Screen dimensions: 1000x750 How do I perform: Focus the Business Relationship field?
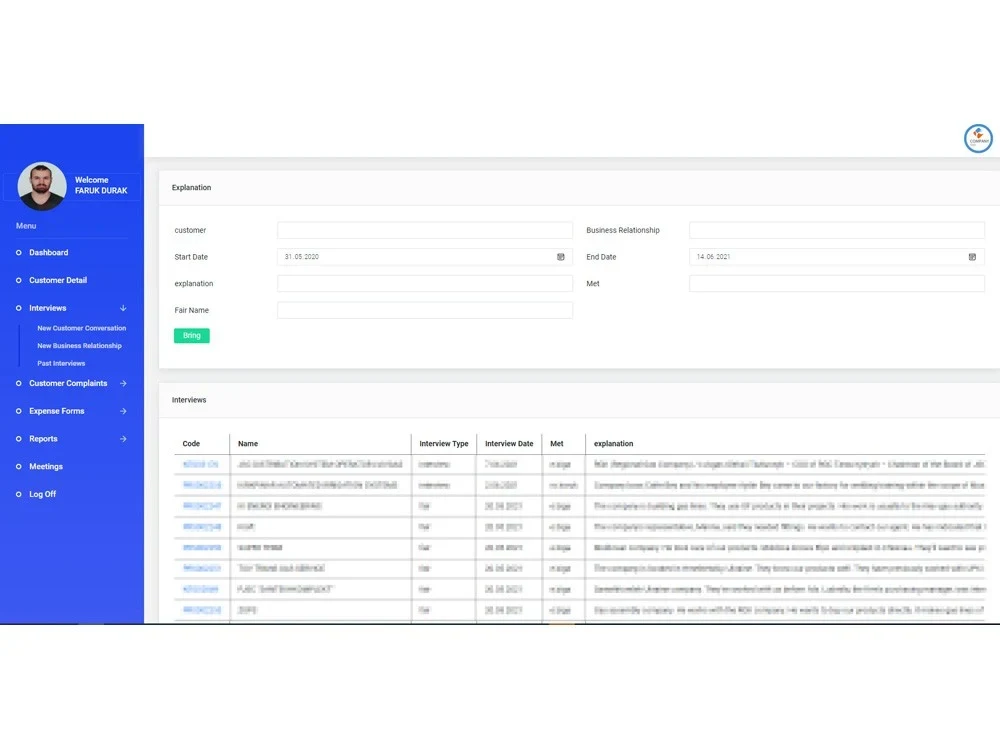coord(837,230)
